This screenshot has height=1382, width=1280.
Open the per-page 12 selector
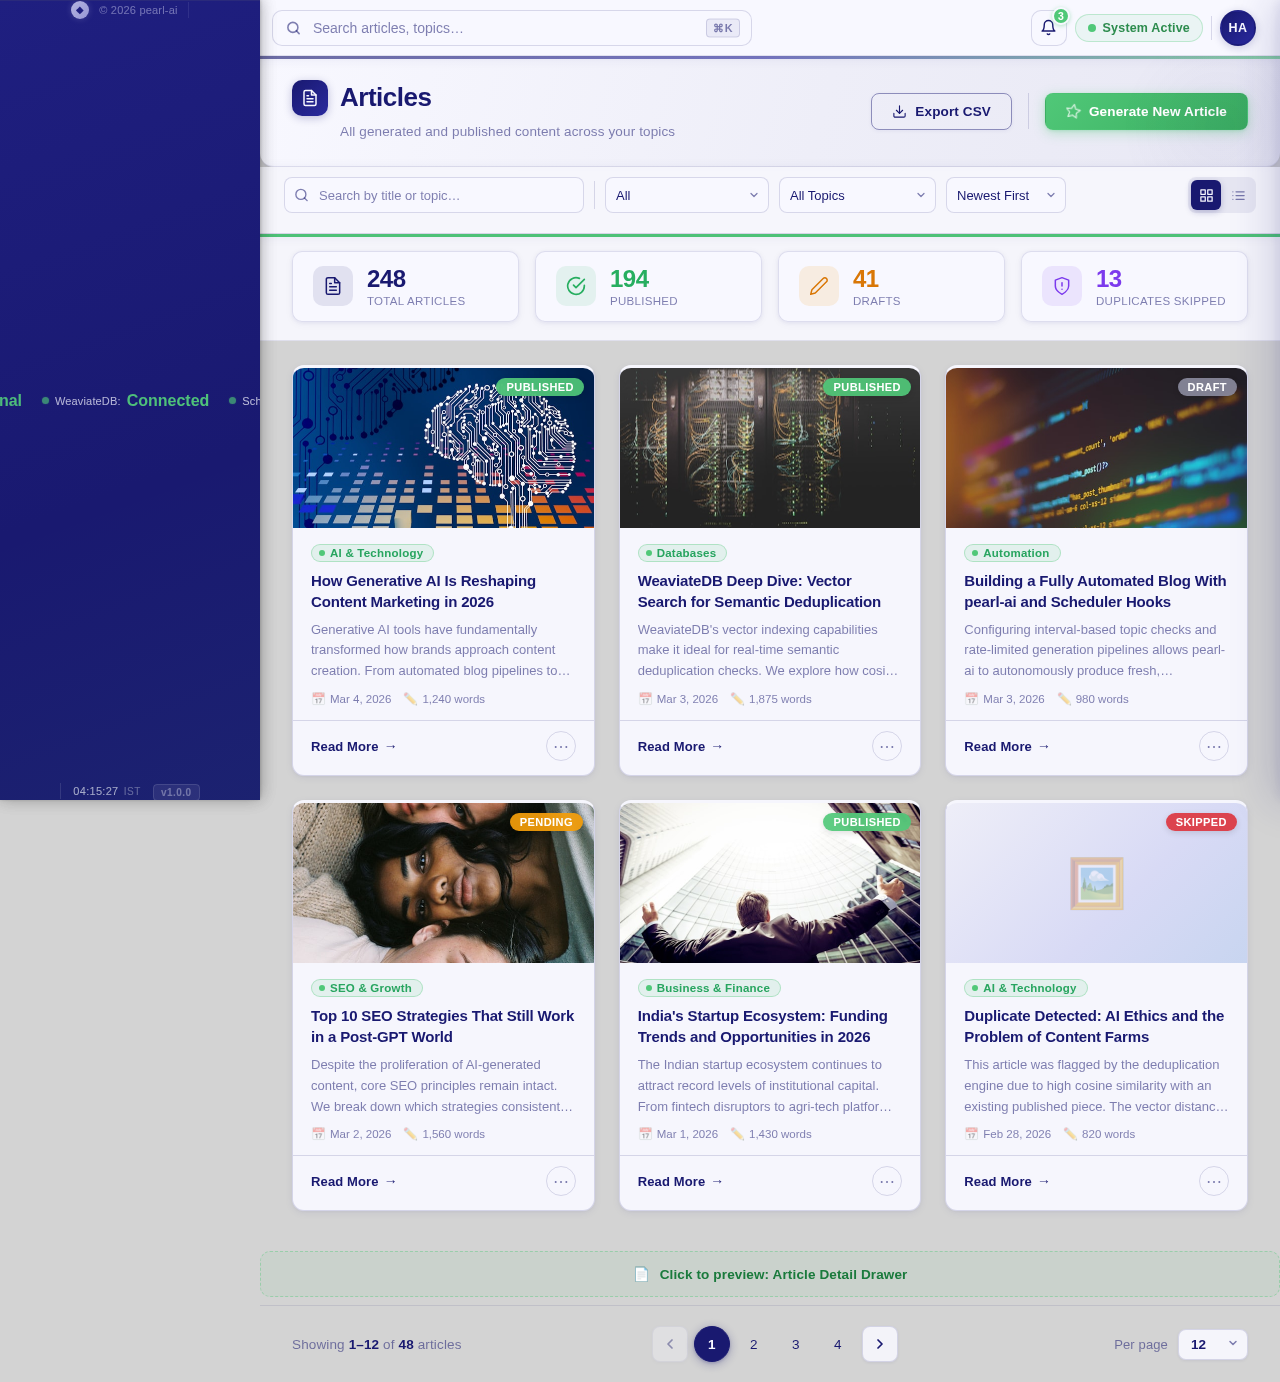click(x=1212, y=1344)
